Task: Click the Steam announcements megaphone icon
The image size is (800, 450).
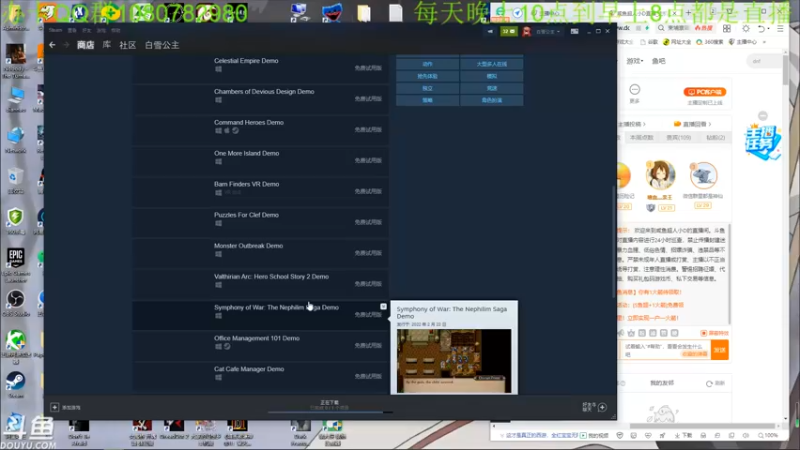Action: 490,31
